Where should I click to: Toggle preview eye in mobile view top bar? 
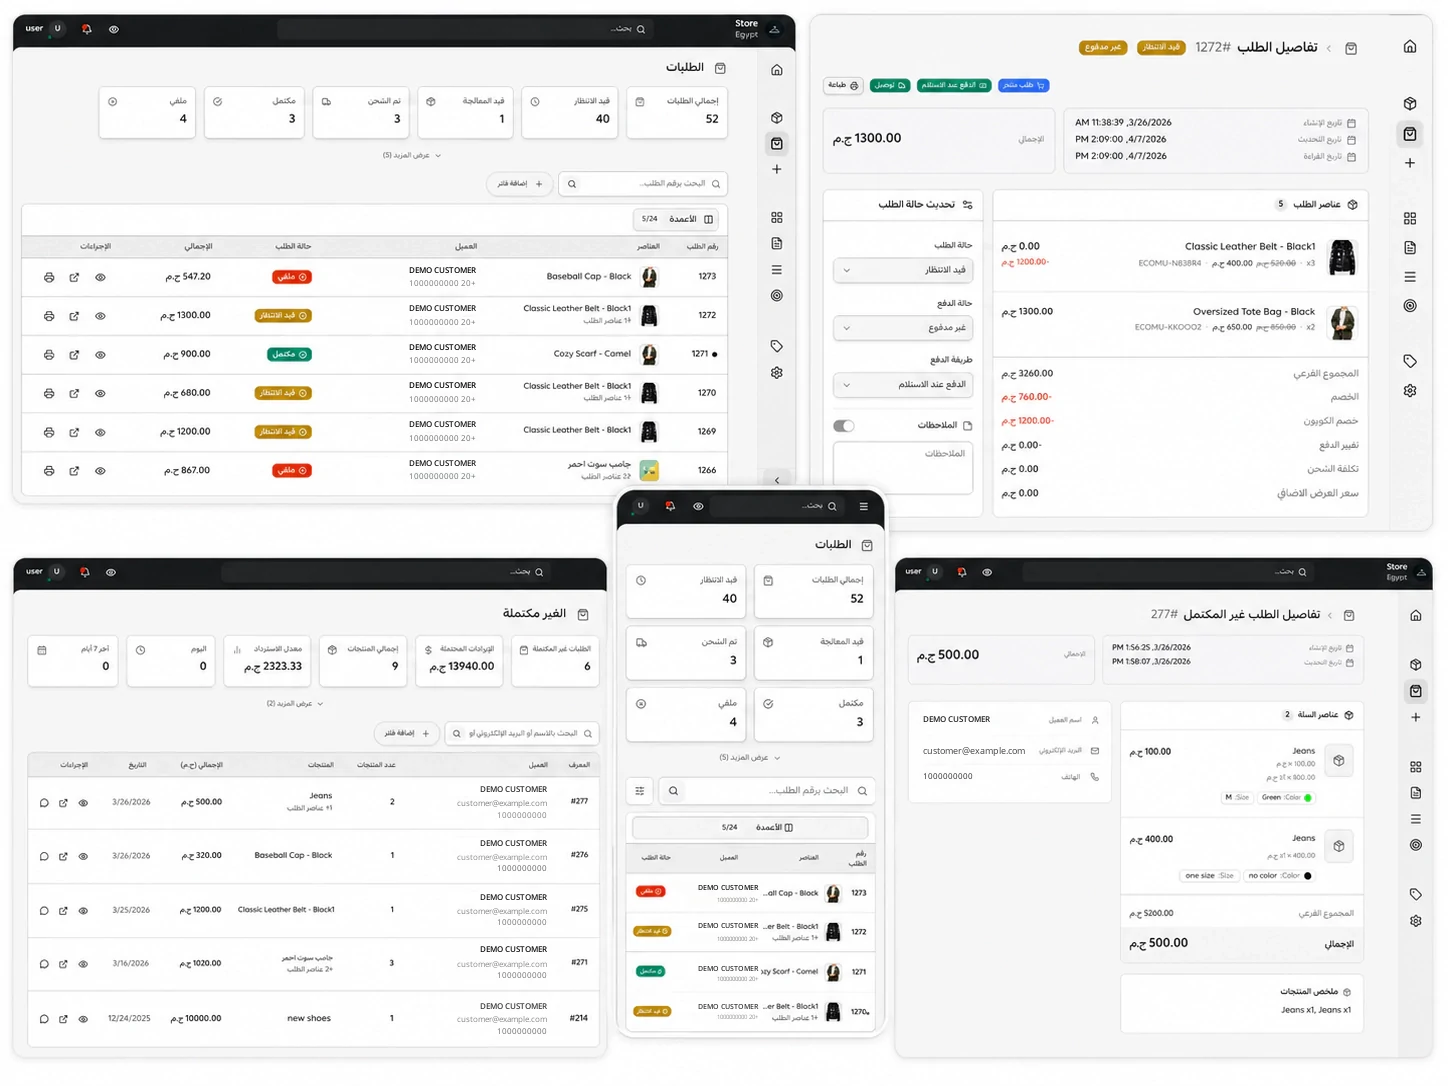[x=698, y=506]
